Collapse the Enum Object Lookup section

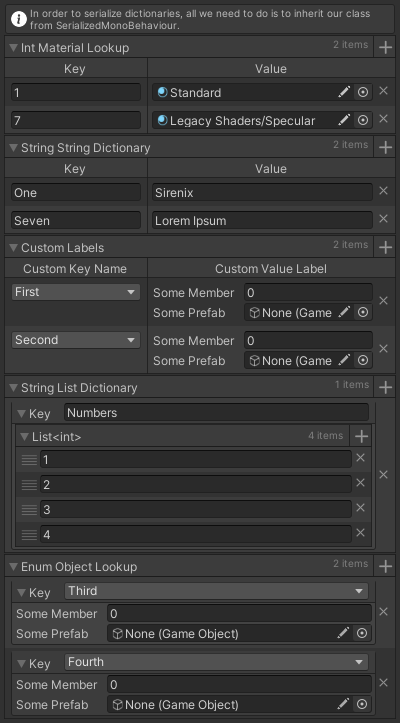[13, 567]
